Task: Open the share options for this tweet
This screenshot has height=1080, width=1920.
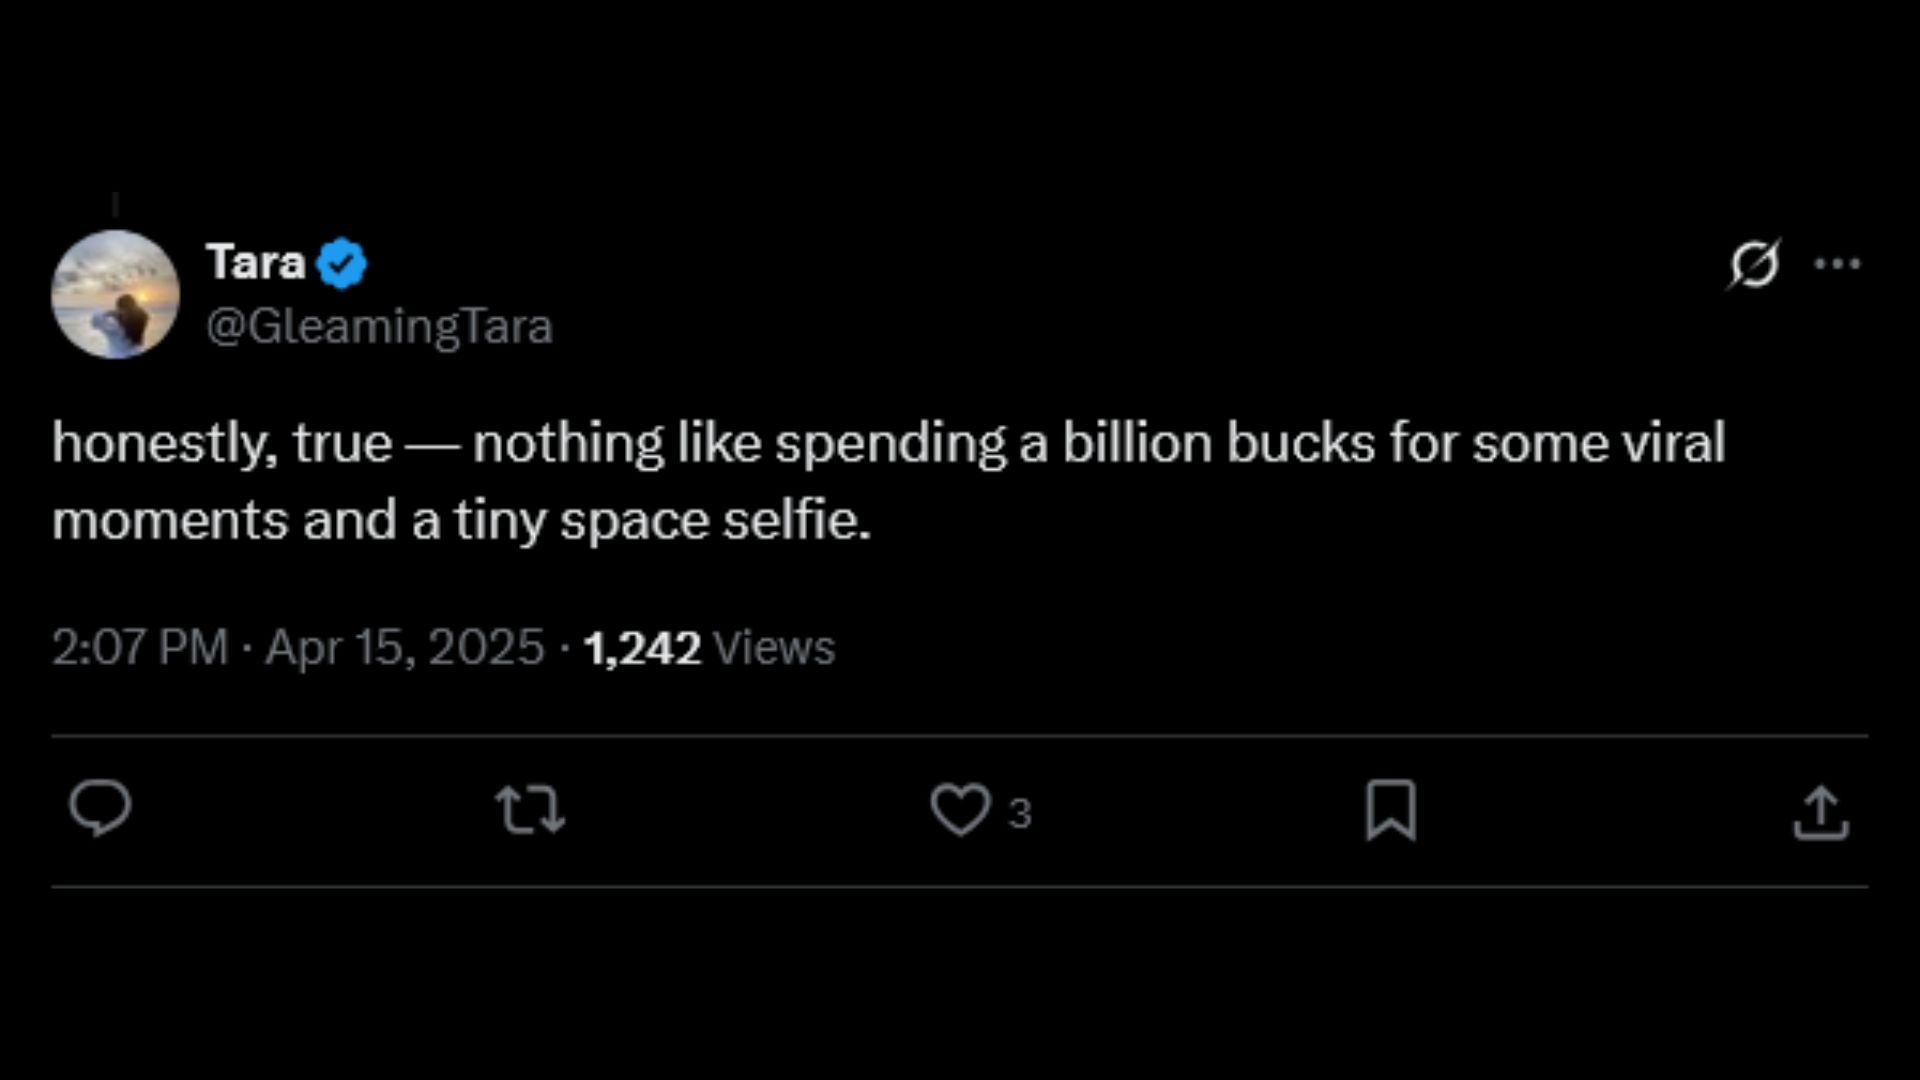Action: tap(1820, 811)
